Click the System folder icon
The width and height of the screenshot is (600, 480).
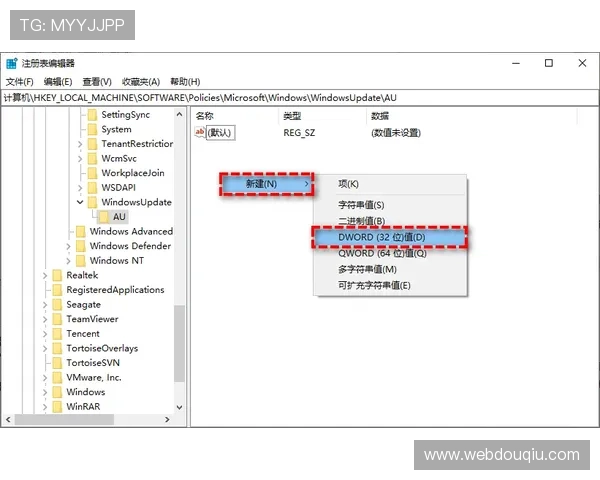[x=92, y=129]
